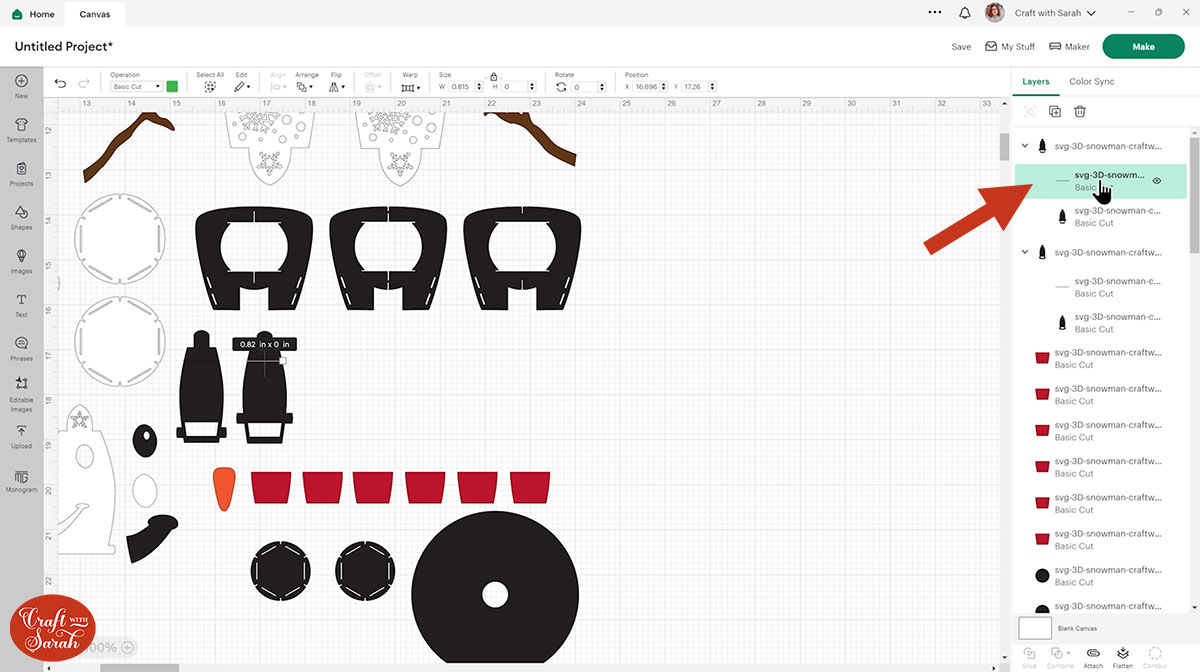Click the Group layers icon

[x=1029, y=112]
